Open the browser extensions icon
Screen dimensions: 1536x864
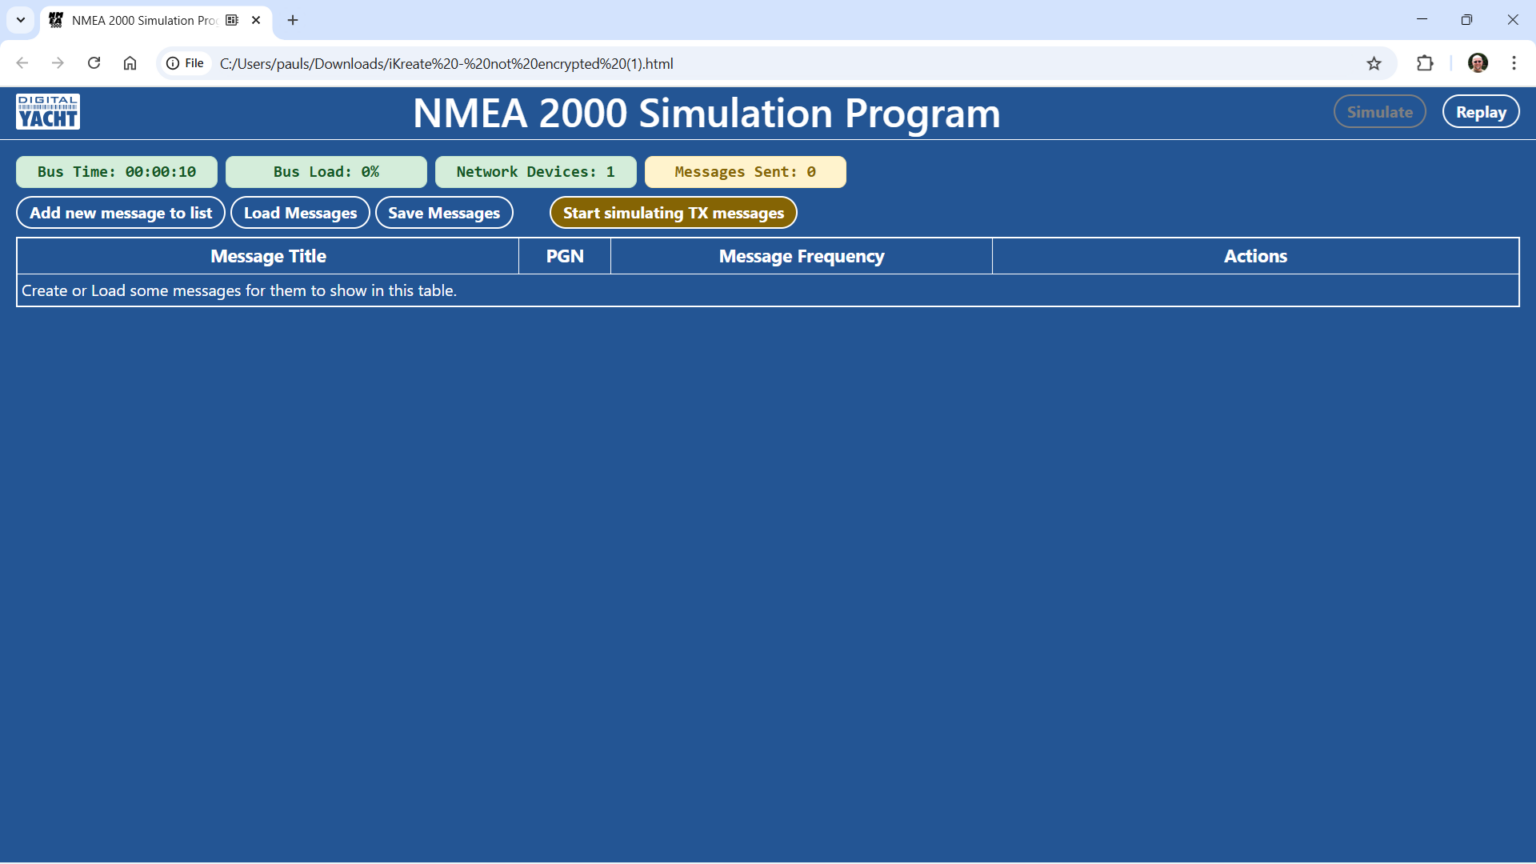[x=1424, y=63]
